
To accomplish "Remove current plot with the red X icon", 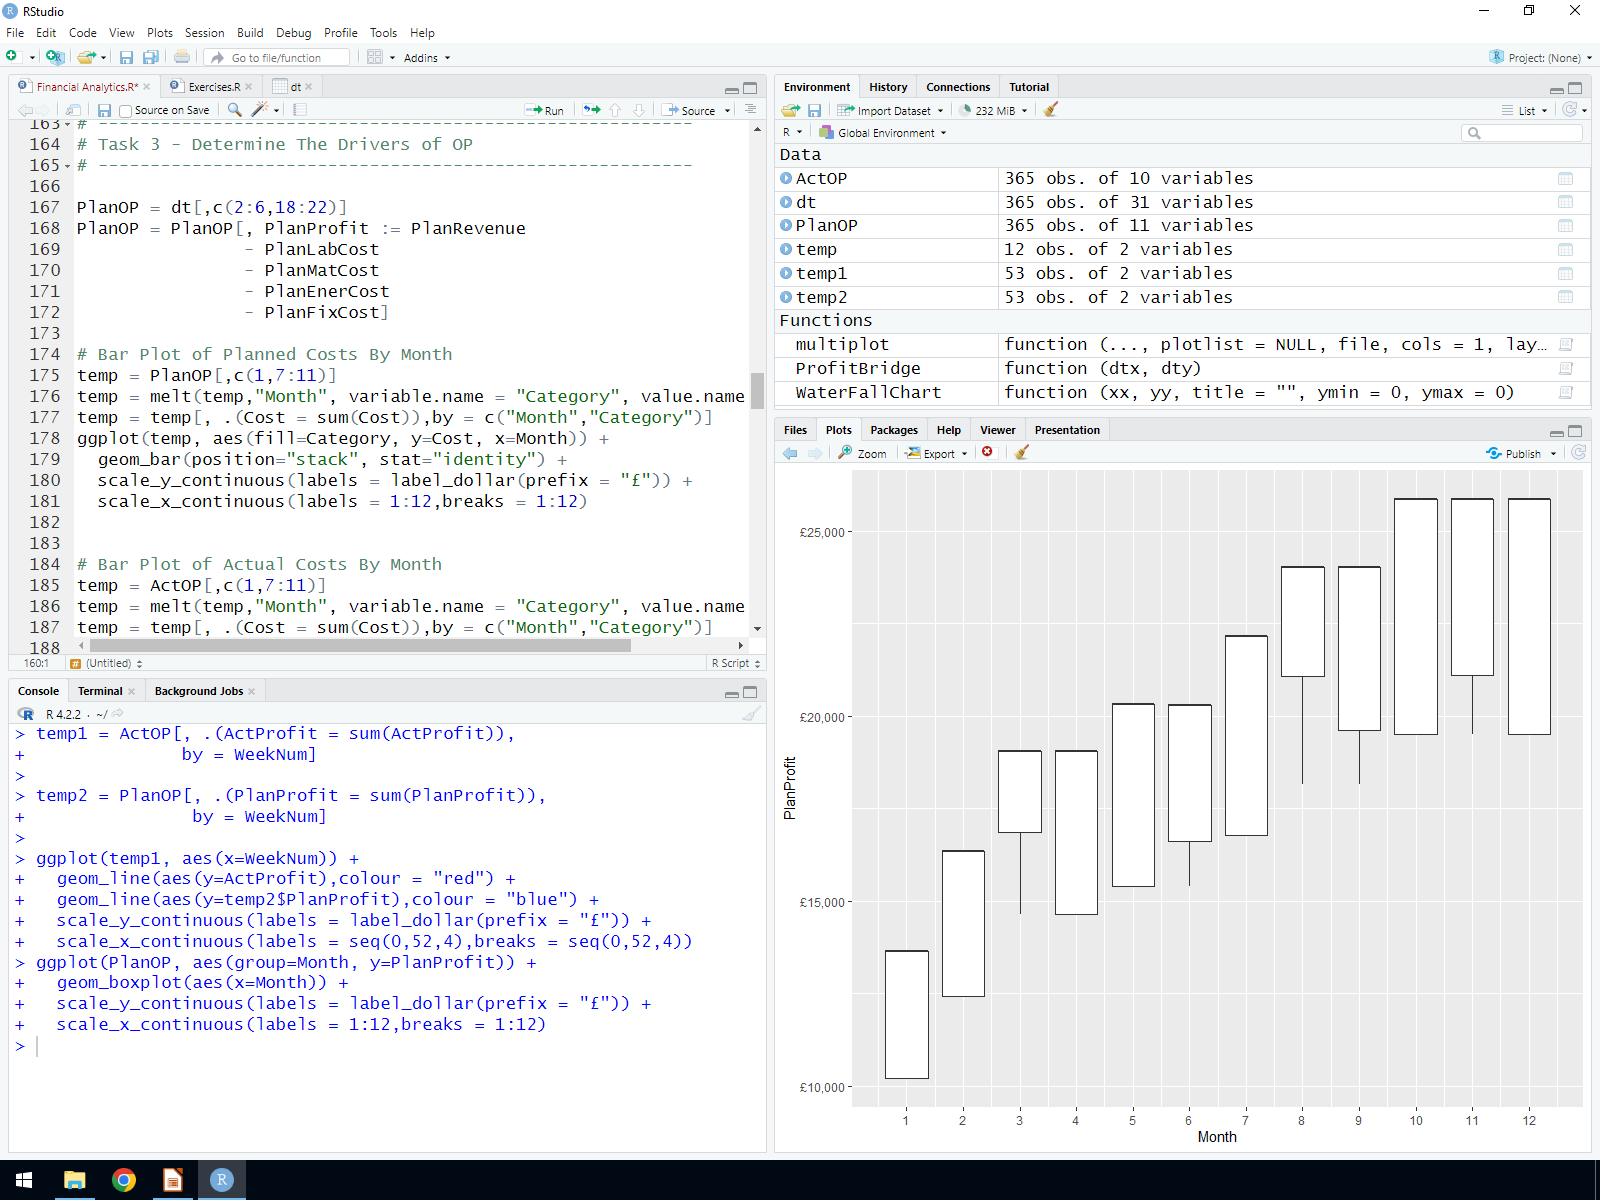I will click(987, 453).
